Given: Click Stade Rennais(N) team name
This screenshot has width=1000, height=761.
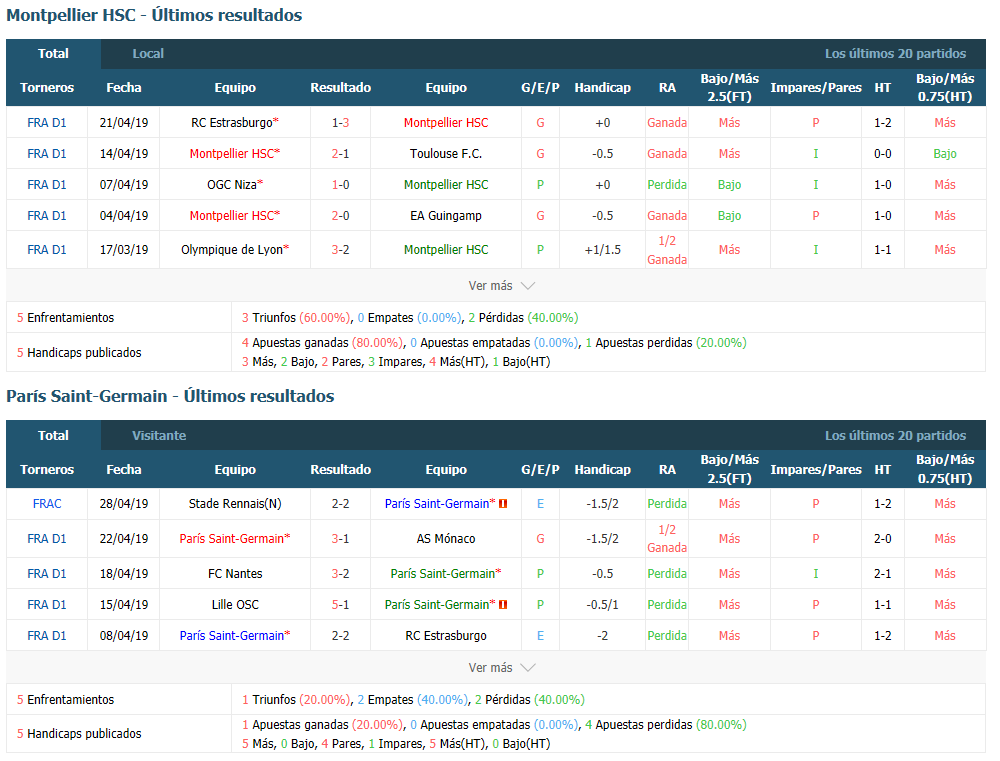Looking at the screenshot, I should click(x=235, y=504).
